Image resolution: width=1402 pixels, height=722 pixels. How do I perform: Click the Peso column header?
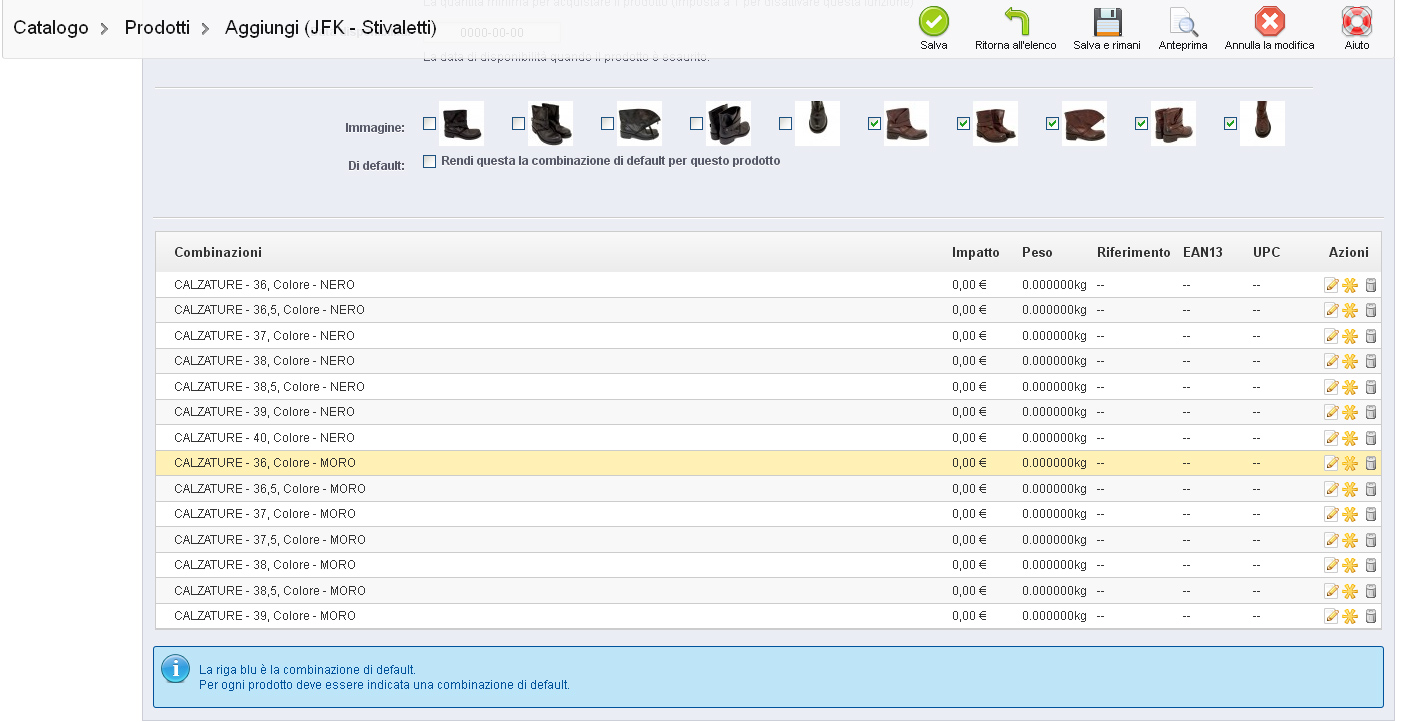click(x=1037, y=252)
